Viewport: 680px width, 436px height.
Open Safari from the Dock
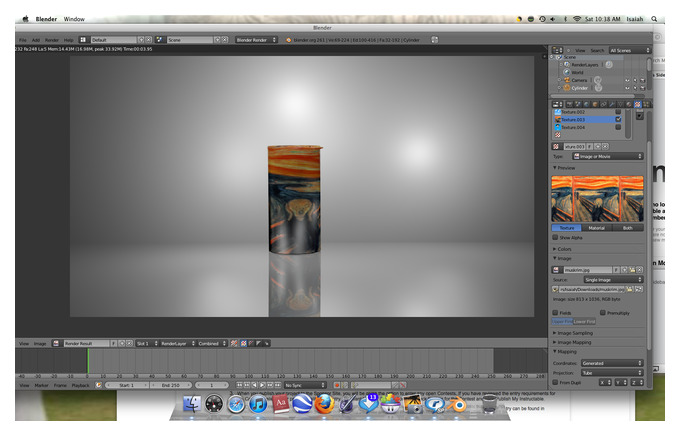(x=236, y=404)
